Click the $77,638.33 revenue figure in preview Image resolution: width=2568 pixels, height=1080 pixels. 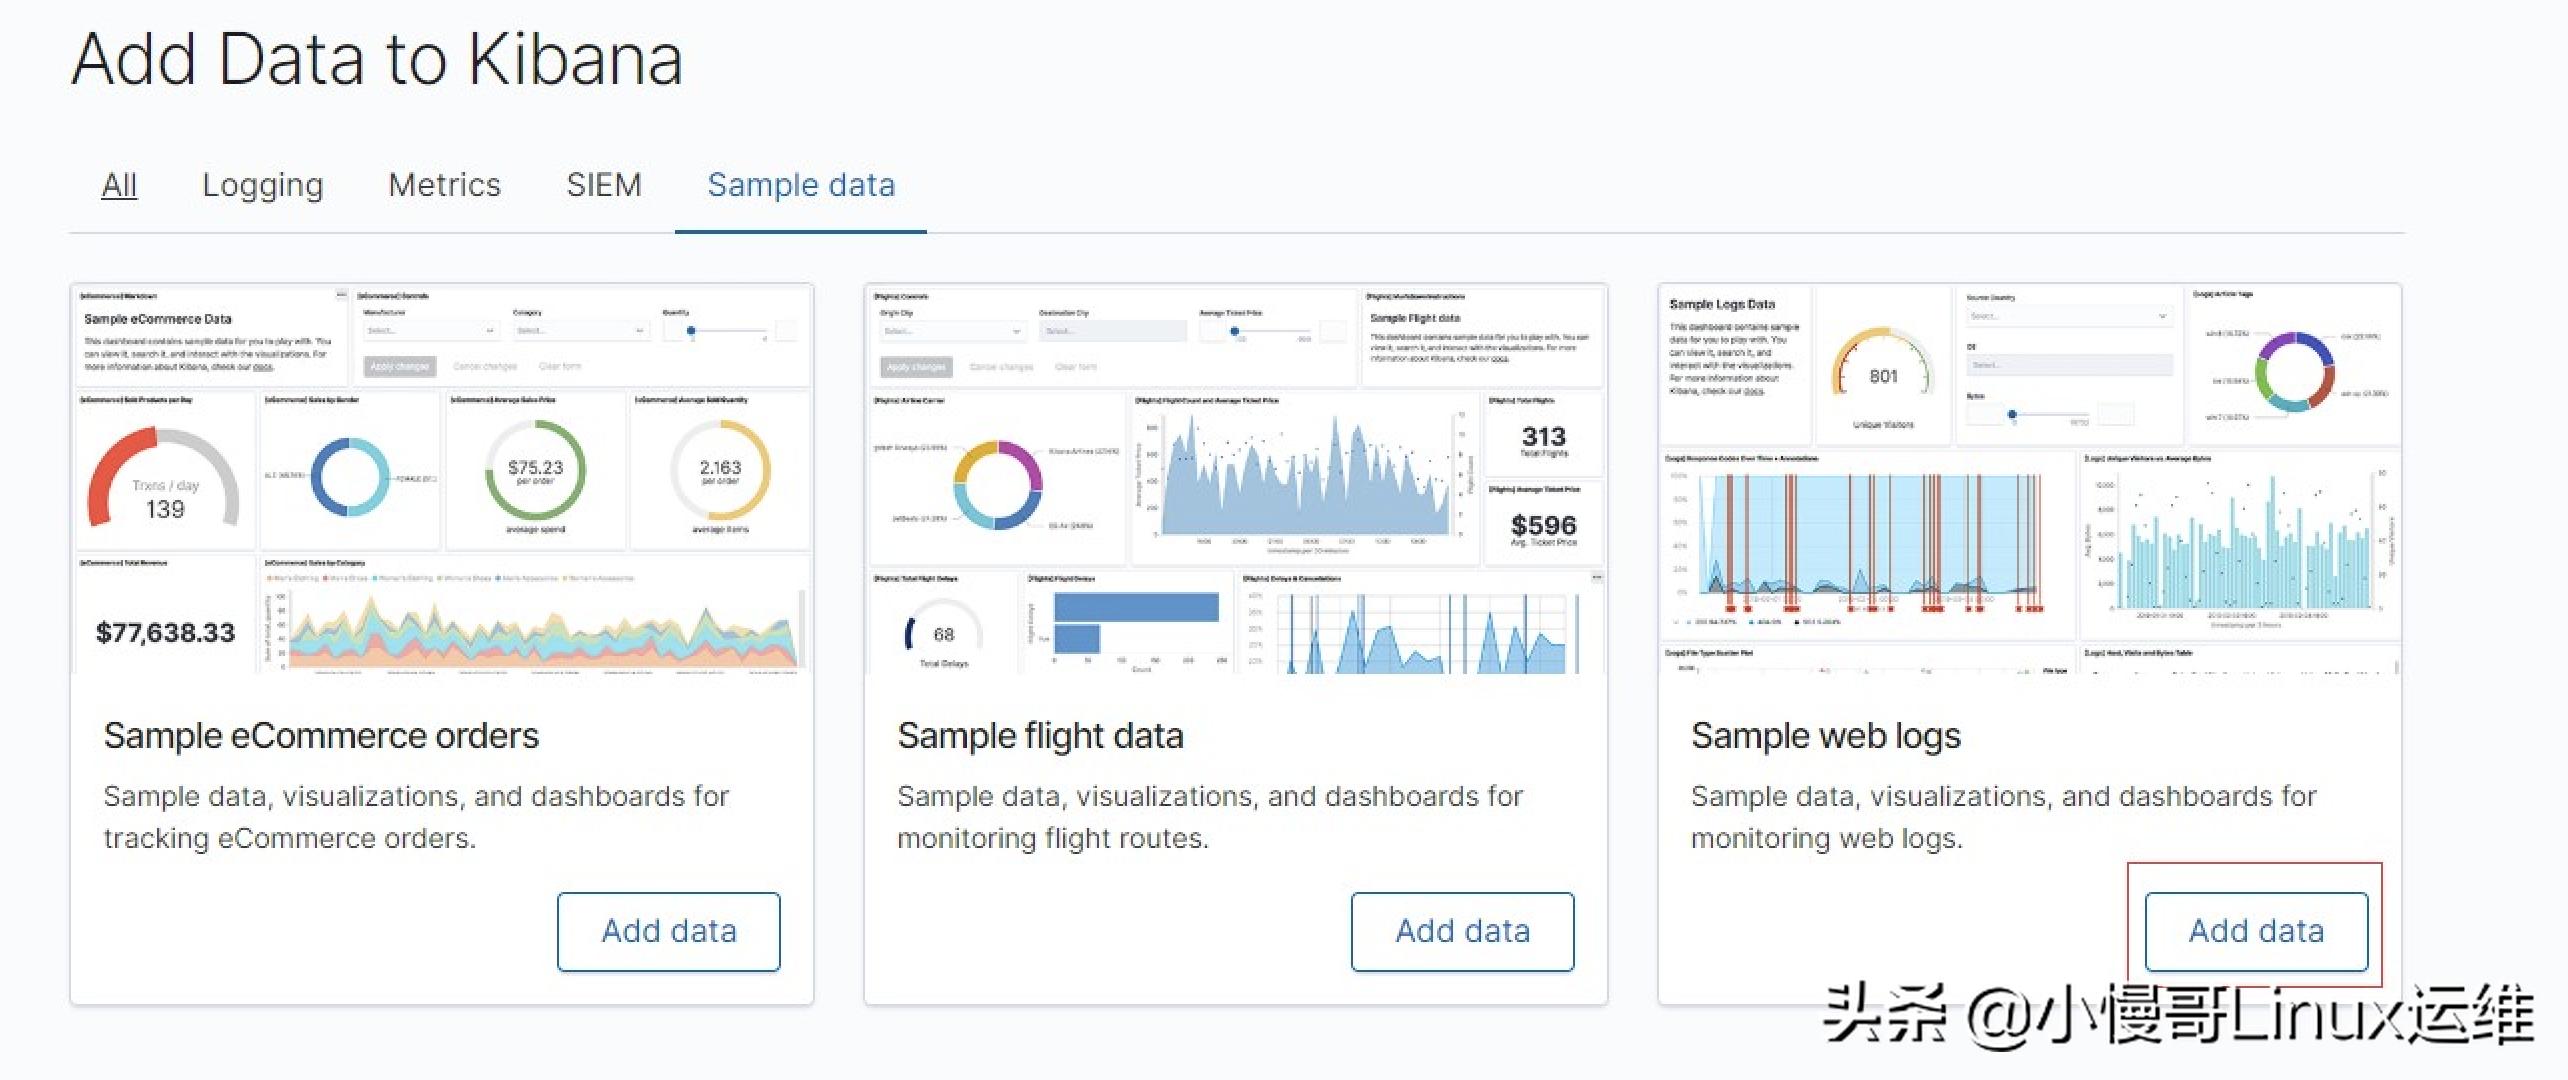[x=165, y=632]
